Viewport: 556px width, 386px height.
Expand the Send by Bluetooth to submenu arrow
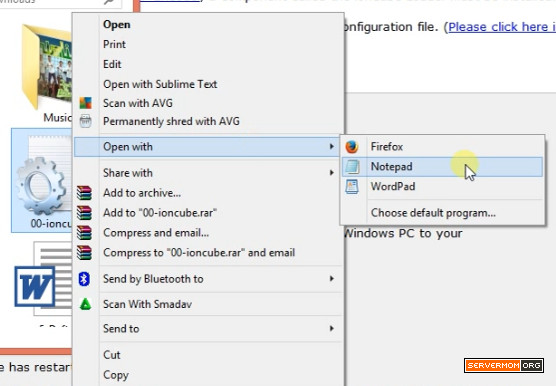[332, 279]
